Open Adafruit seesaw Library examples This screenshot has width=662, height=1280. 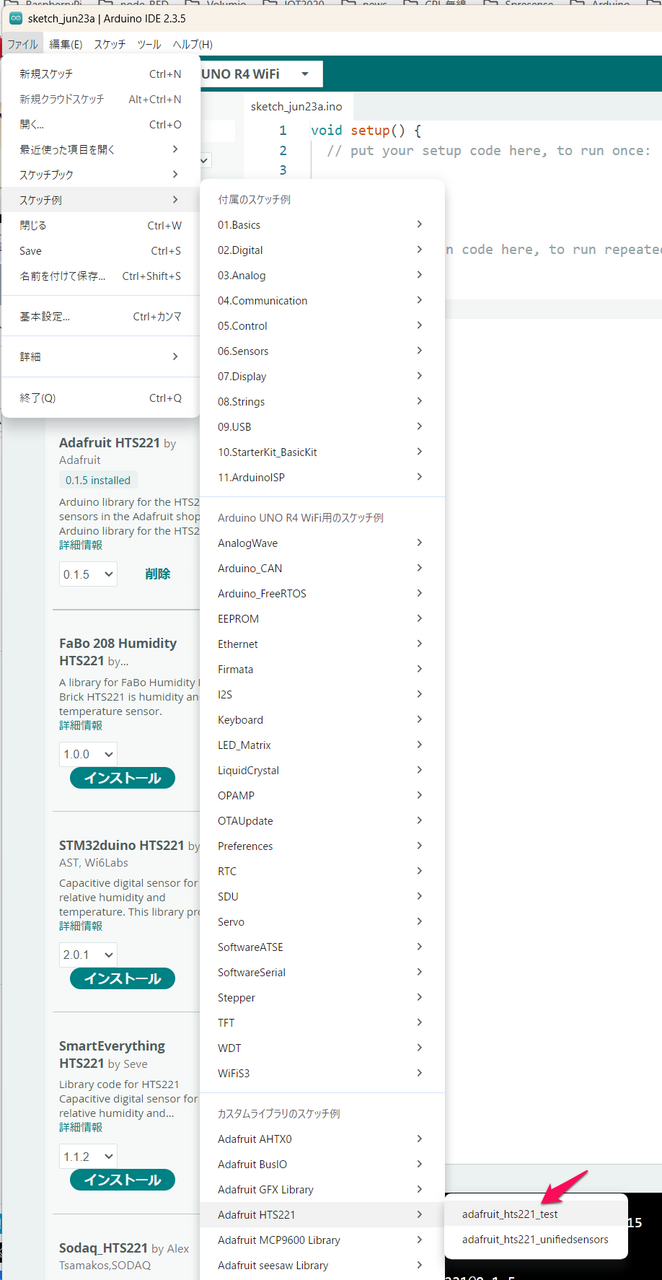(x=322, y=1265)
